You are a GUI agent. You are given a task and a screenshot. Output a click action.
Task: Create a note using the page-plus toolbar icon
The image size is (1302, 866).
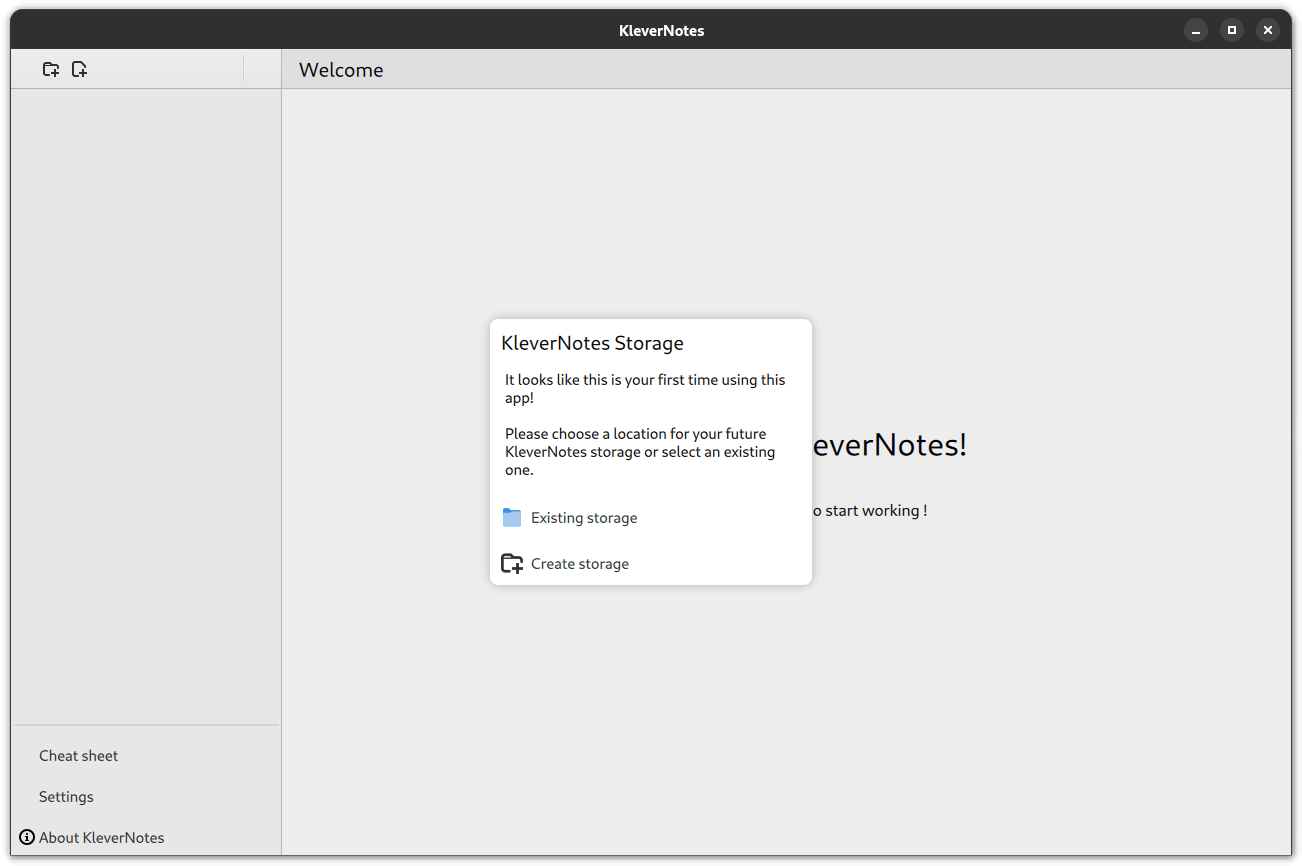coord(79,69)
